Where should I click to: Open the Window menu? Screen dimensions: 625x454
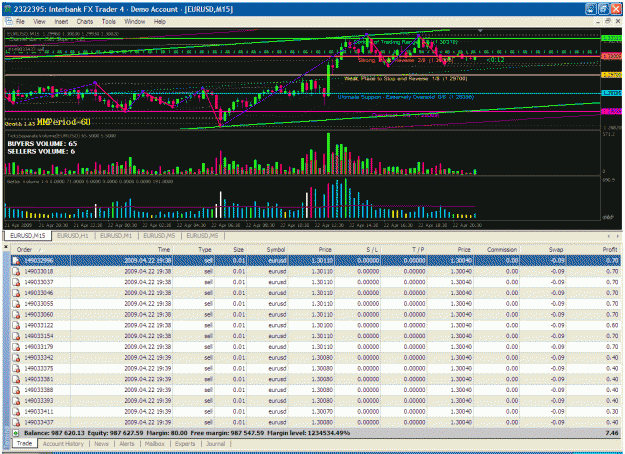coord(134,22)
